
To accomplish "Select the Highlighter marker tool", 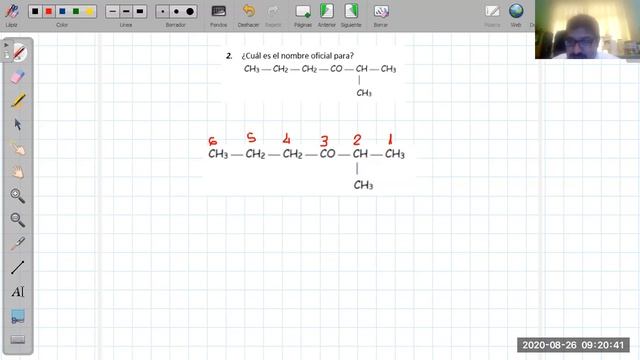I will (18, 100).
